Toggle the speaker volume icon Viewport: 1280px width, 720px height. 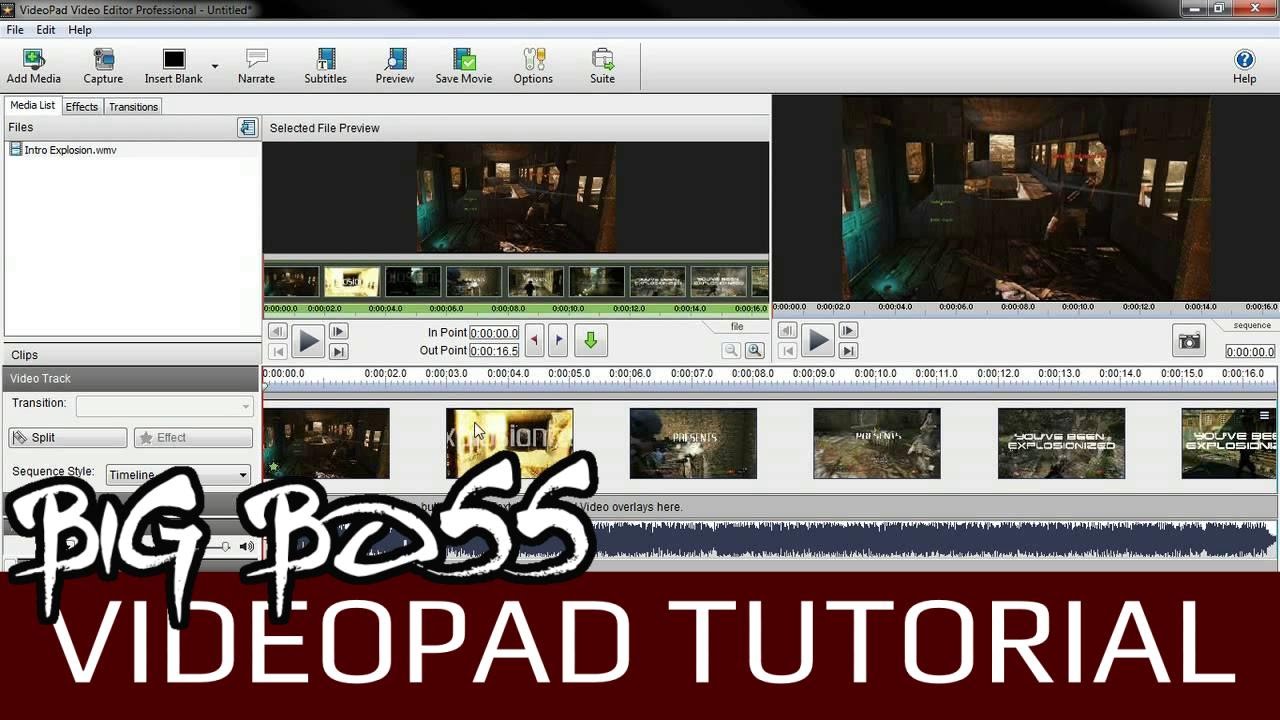(x=247, y=546)
